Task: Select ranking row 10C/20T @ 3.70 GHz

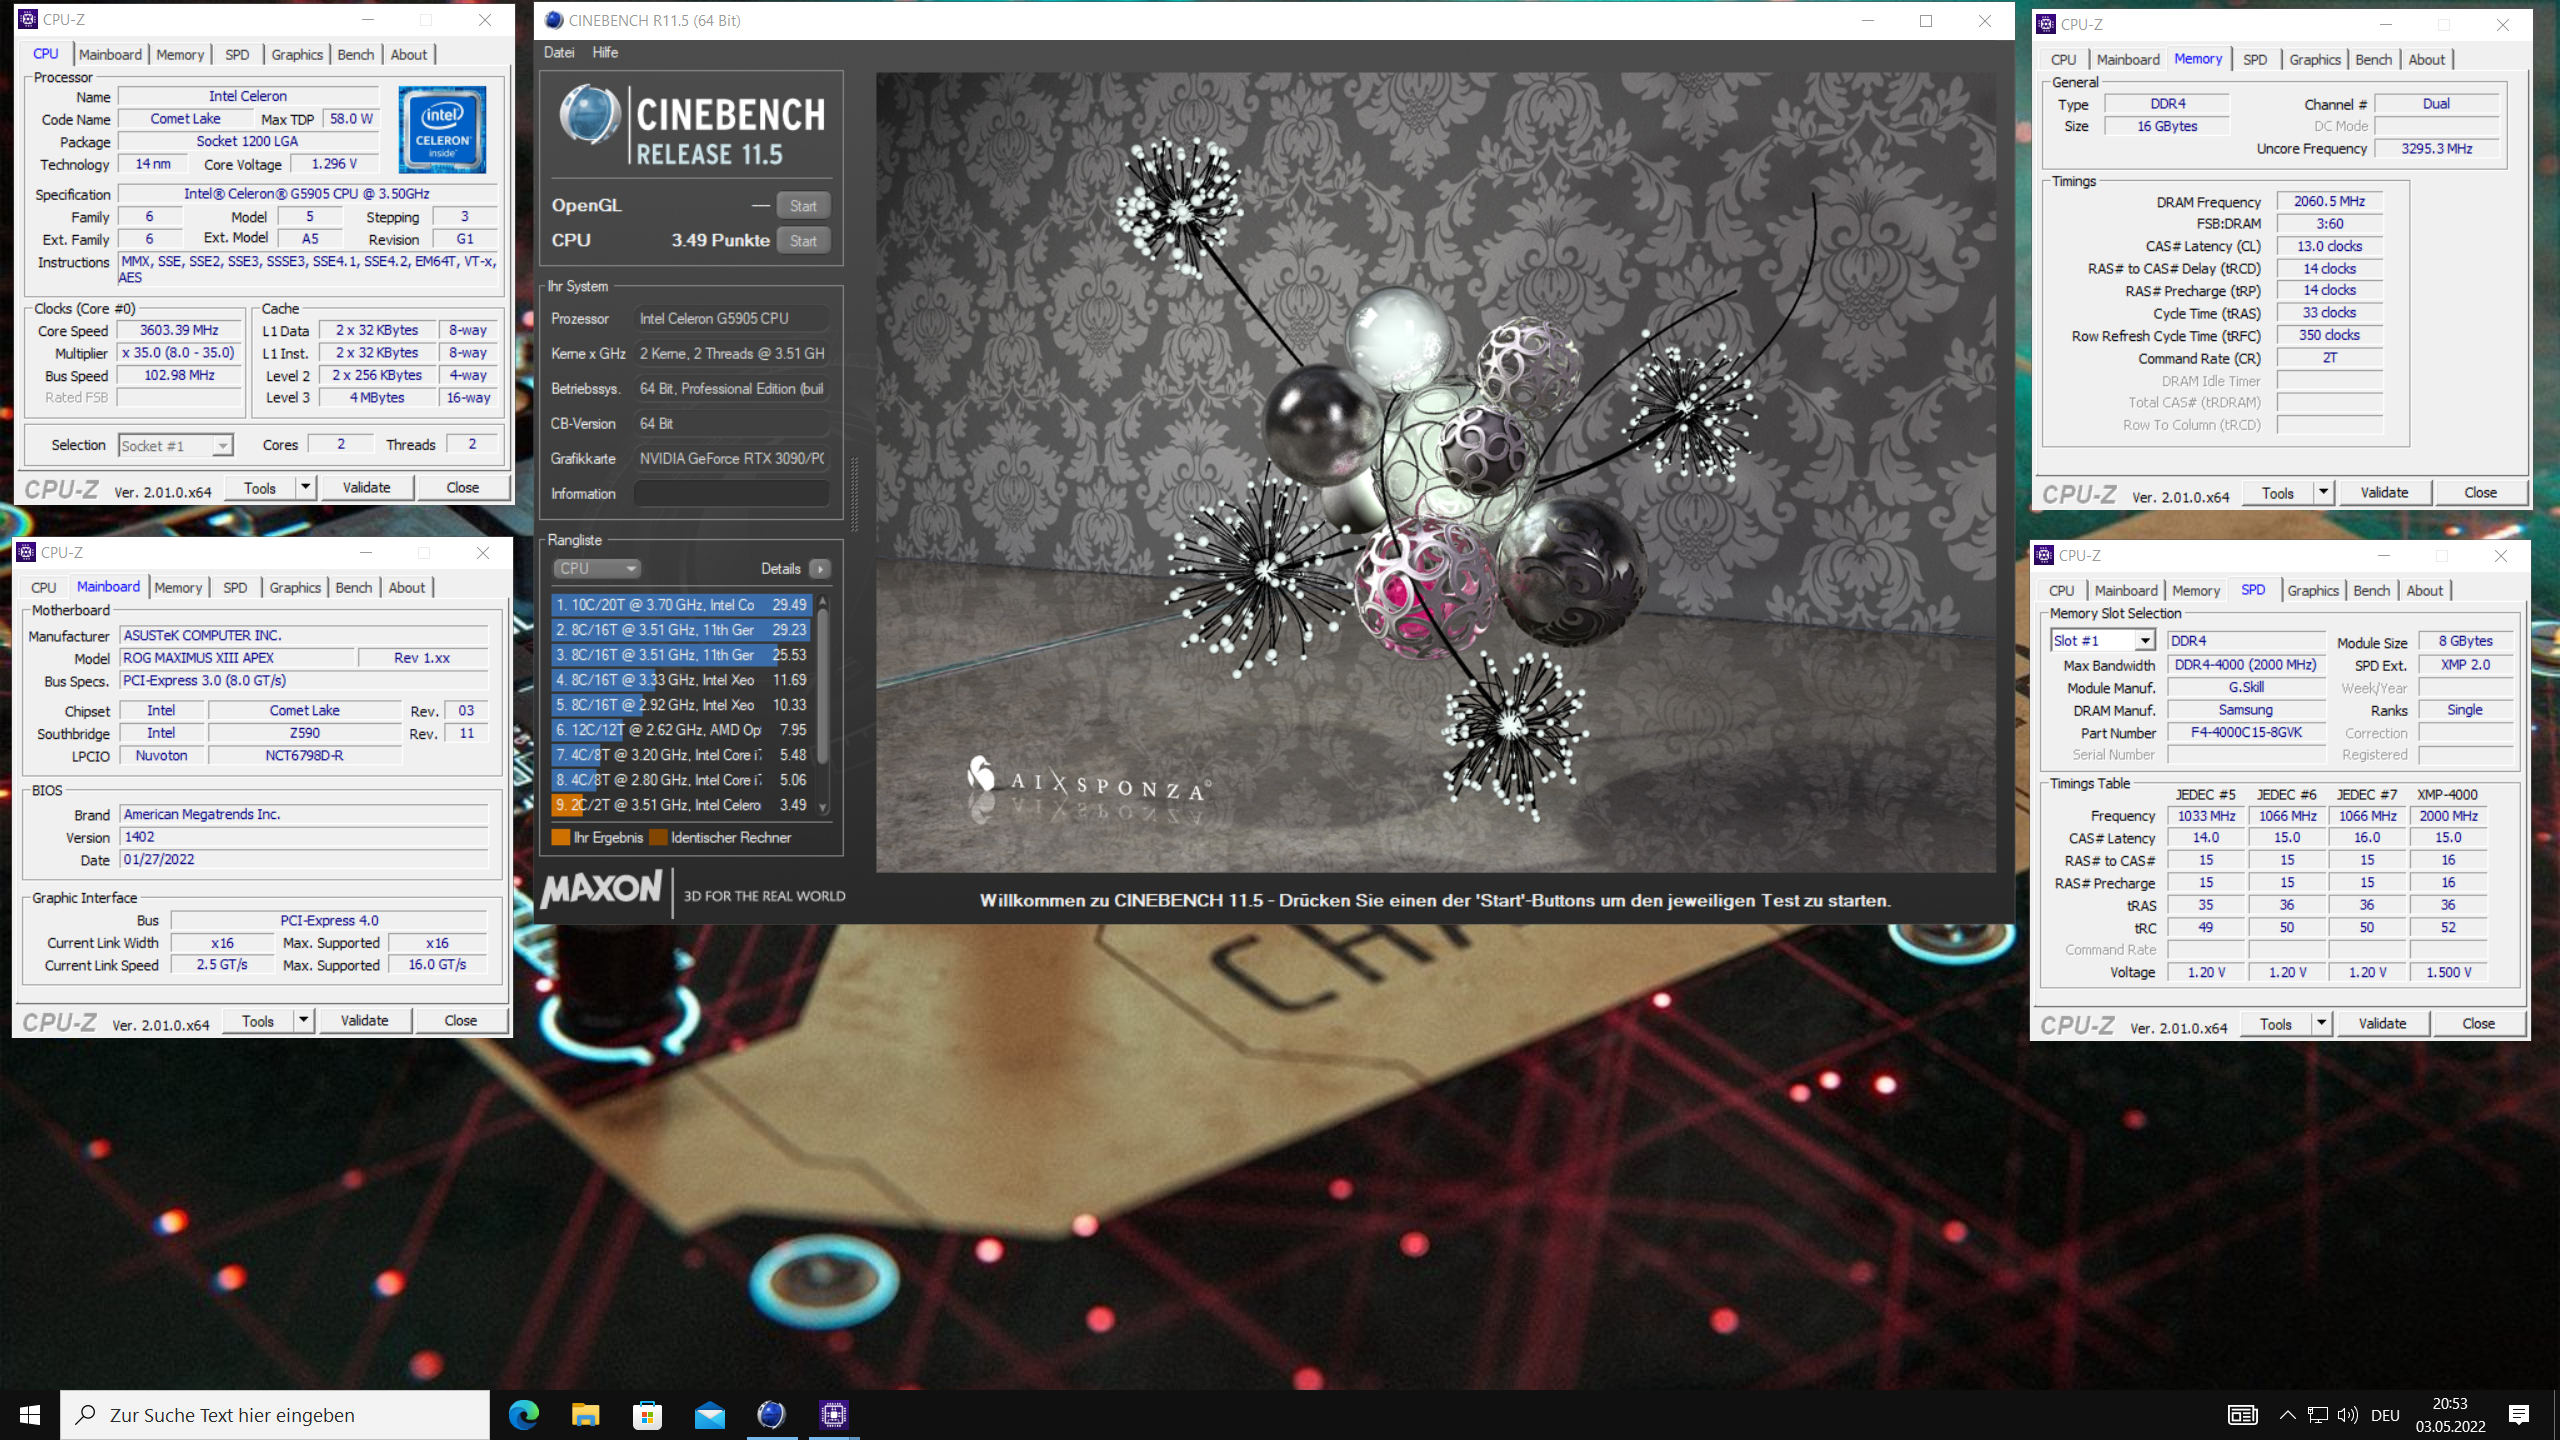Action: pos(681,605)
